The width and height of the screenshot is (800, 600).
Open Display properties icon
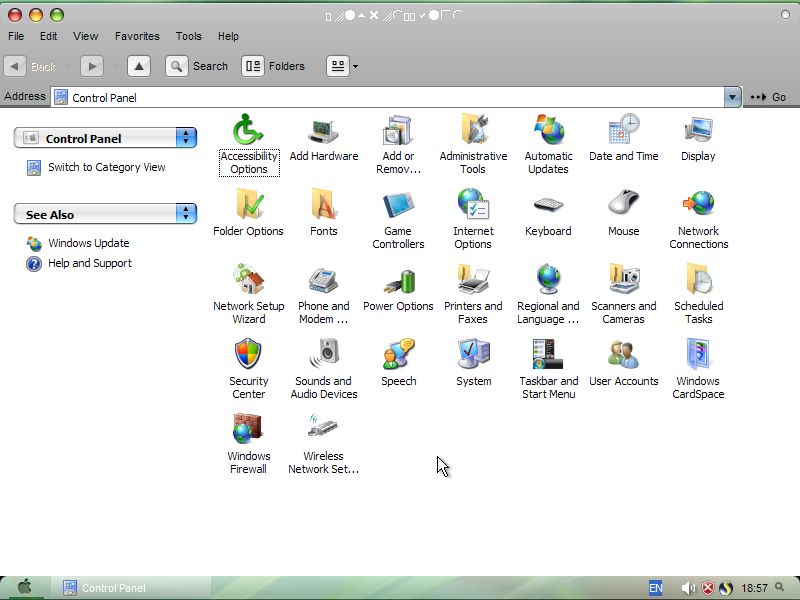[x=698, y=138]
